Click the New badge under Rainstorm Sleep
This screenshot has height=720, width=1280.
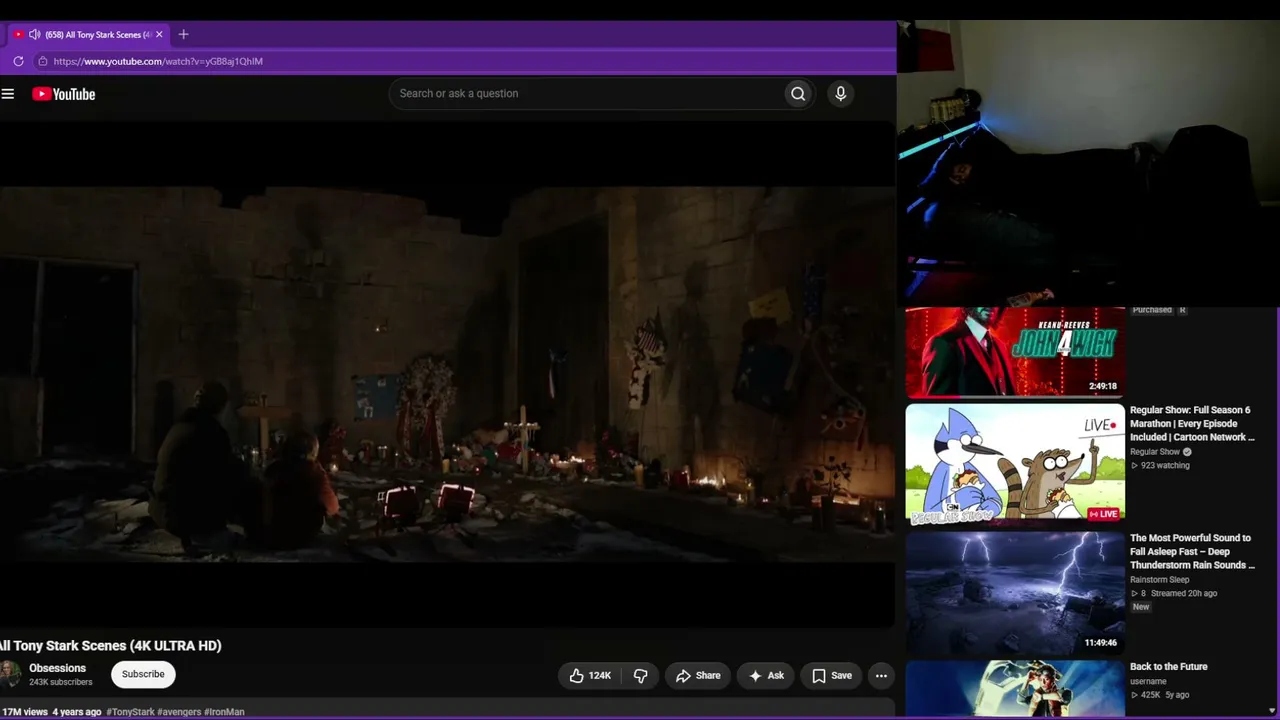tap(1141, 608)
